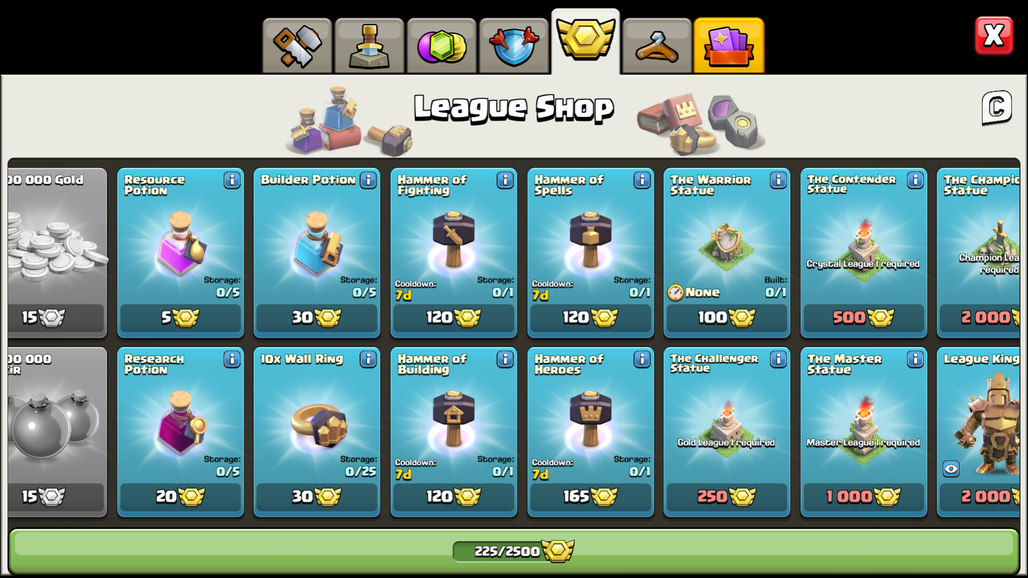Screen dimensions: 1028x578
Task: Open info for Hammer of Heroes
Action: tap(642, 359)
